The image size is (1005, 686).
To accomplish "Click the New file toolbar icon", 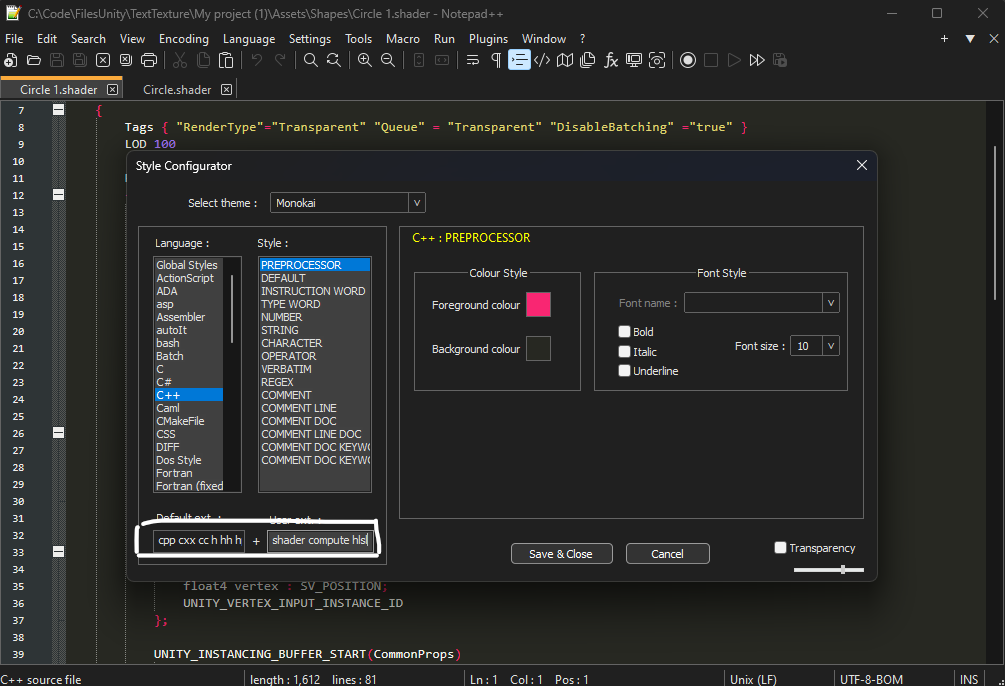I will 11,60.
